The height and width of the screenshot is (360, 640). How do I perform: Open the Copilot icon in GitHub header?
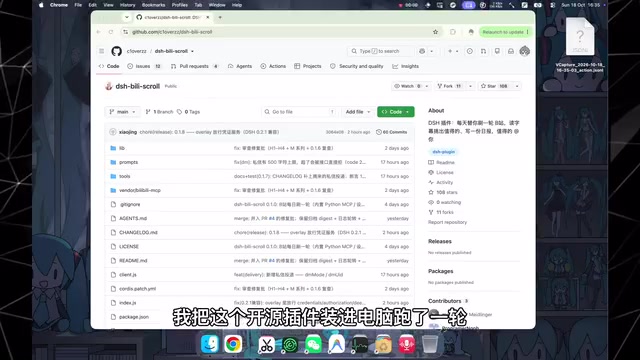coord(422,51)
